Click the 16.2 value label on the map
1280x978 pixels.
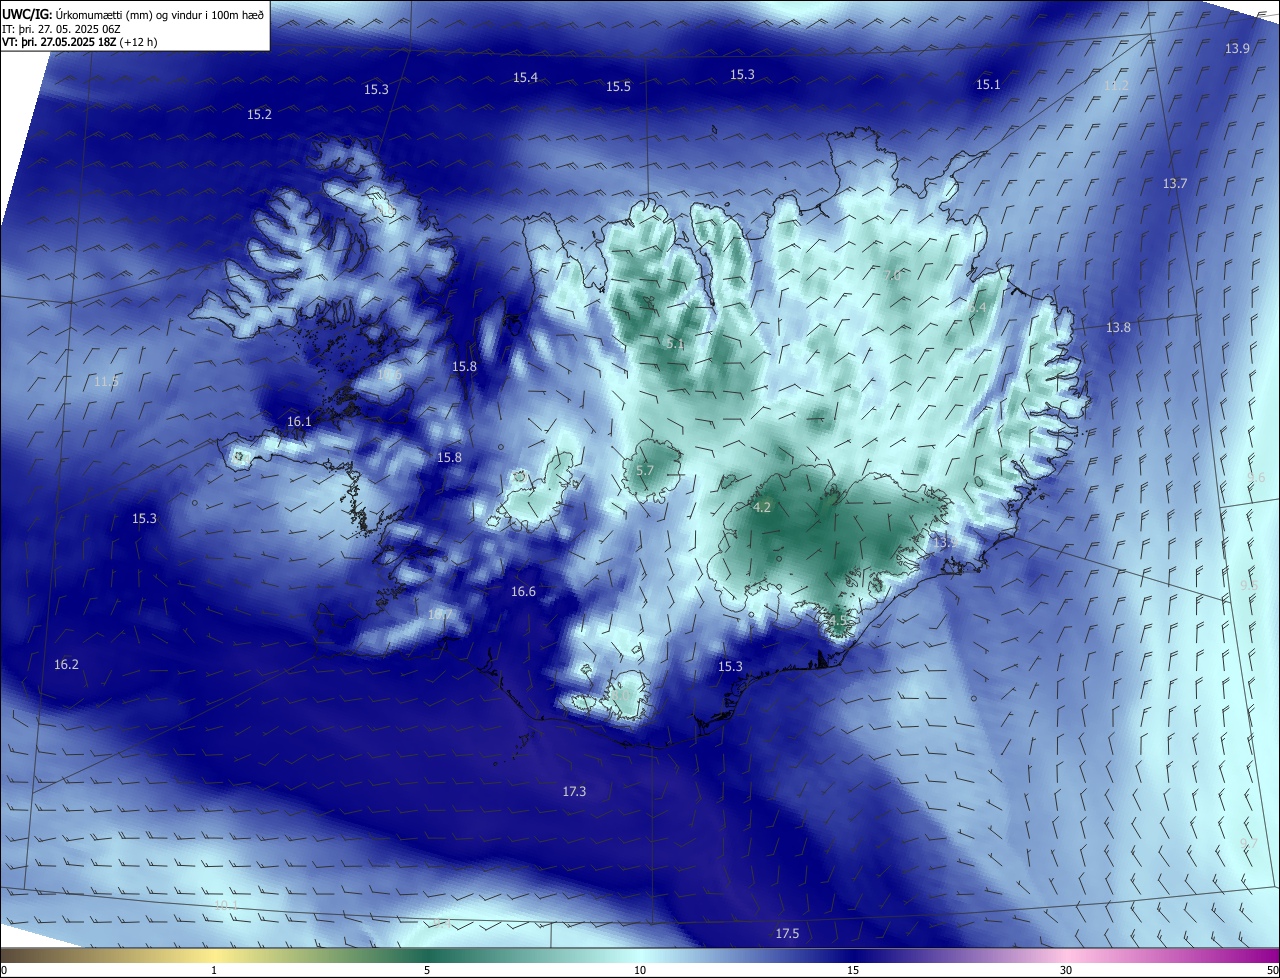coord(66,665)
